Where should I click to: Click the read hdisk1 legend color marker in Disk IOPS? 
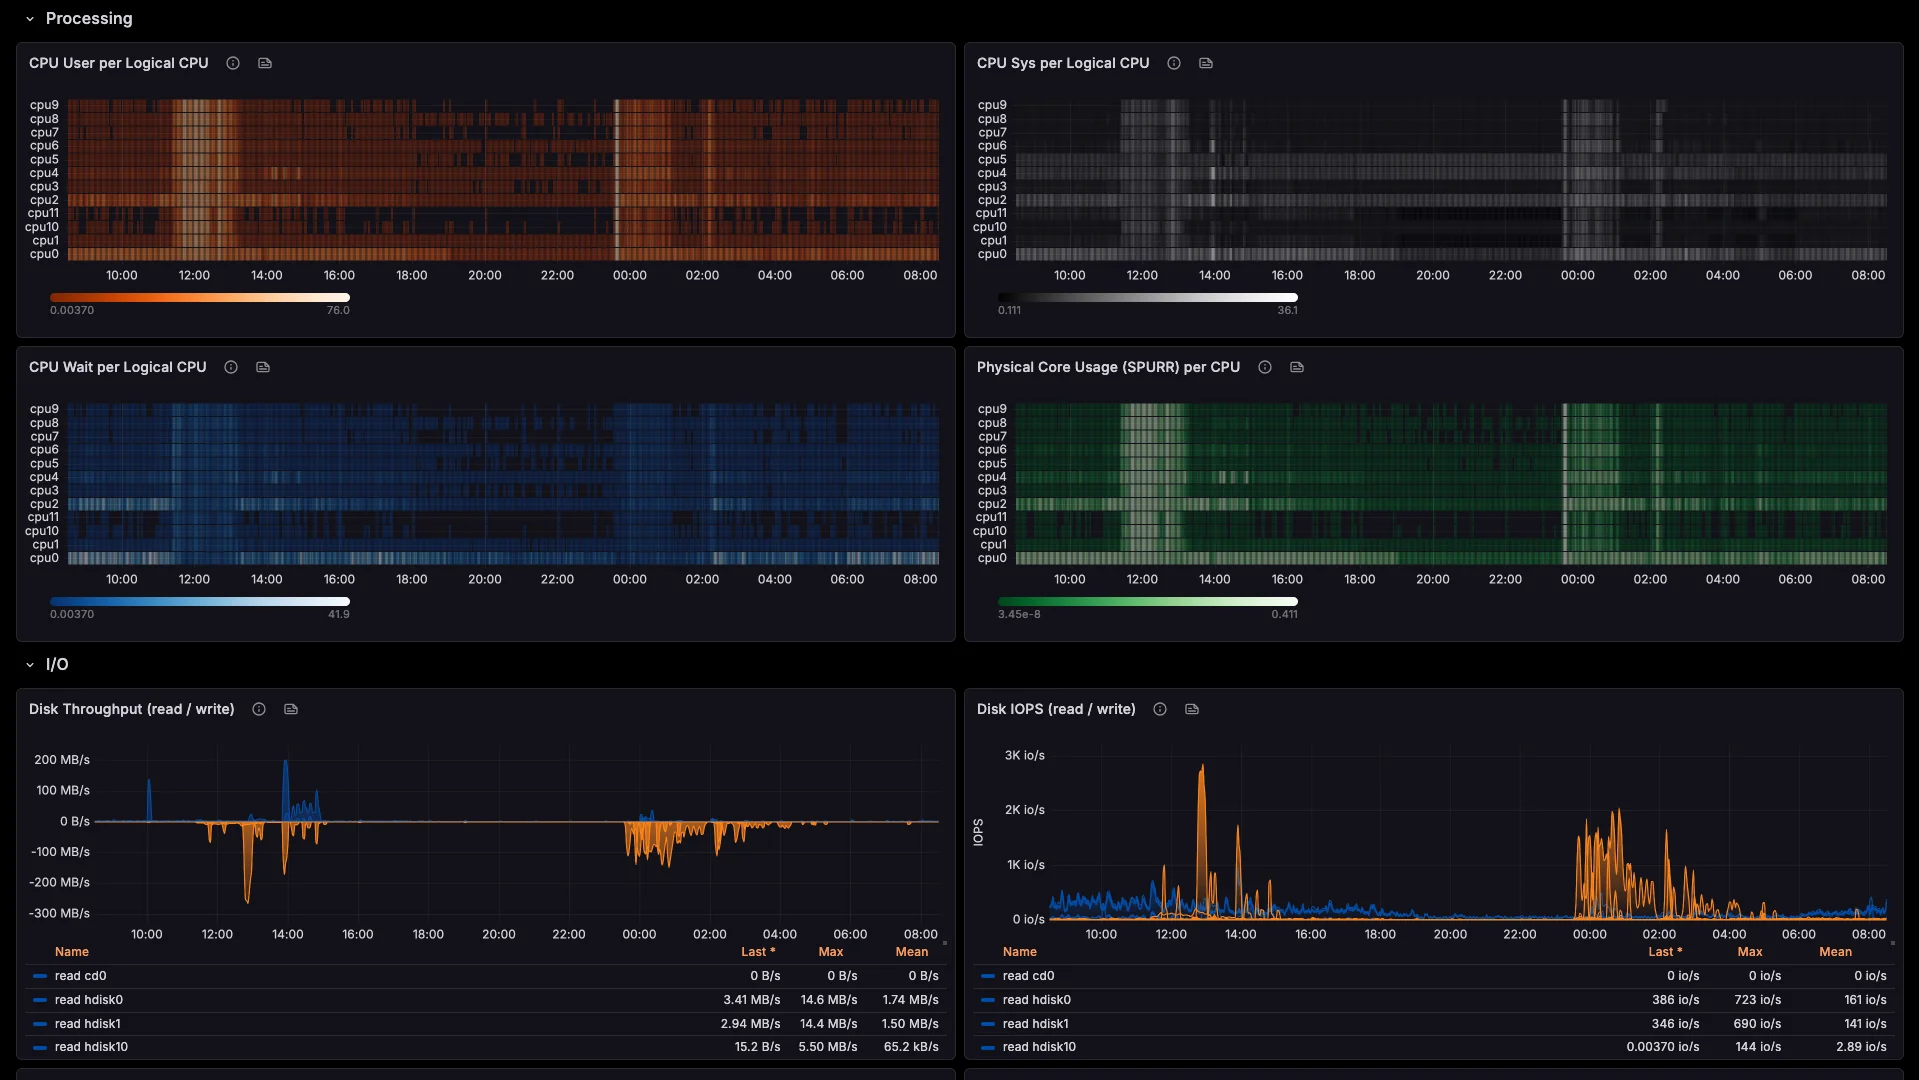pyautogui.click(x=988, y=1023)
